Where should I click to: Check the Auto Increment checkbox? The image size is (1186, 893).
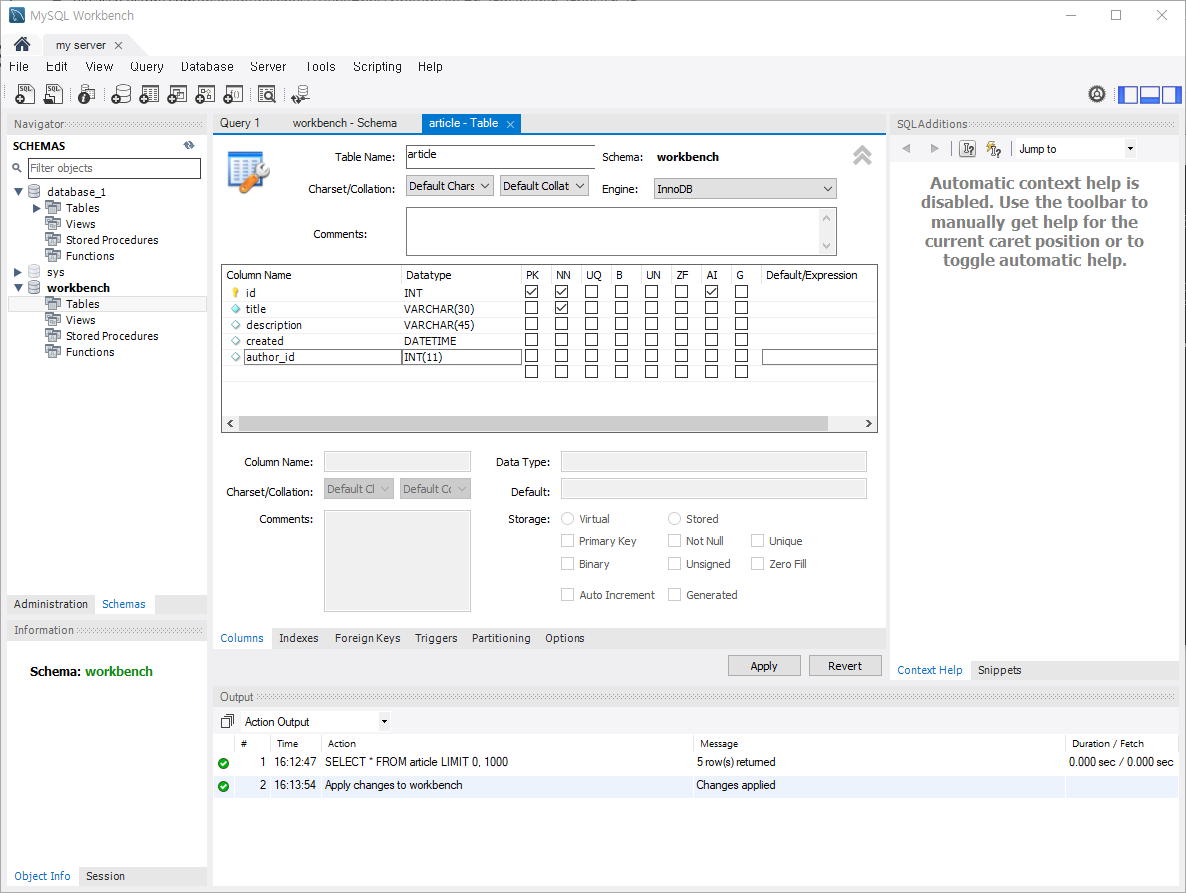(x=567, y=595)
